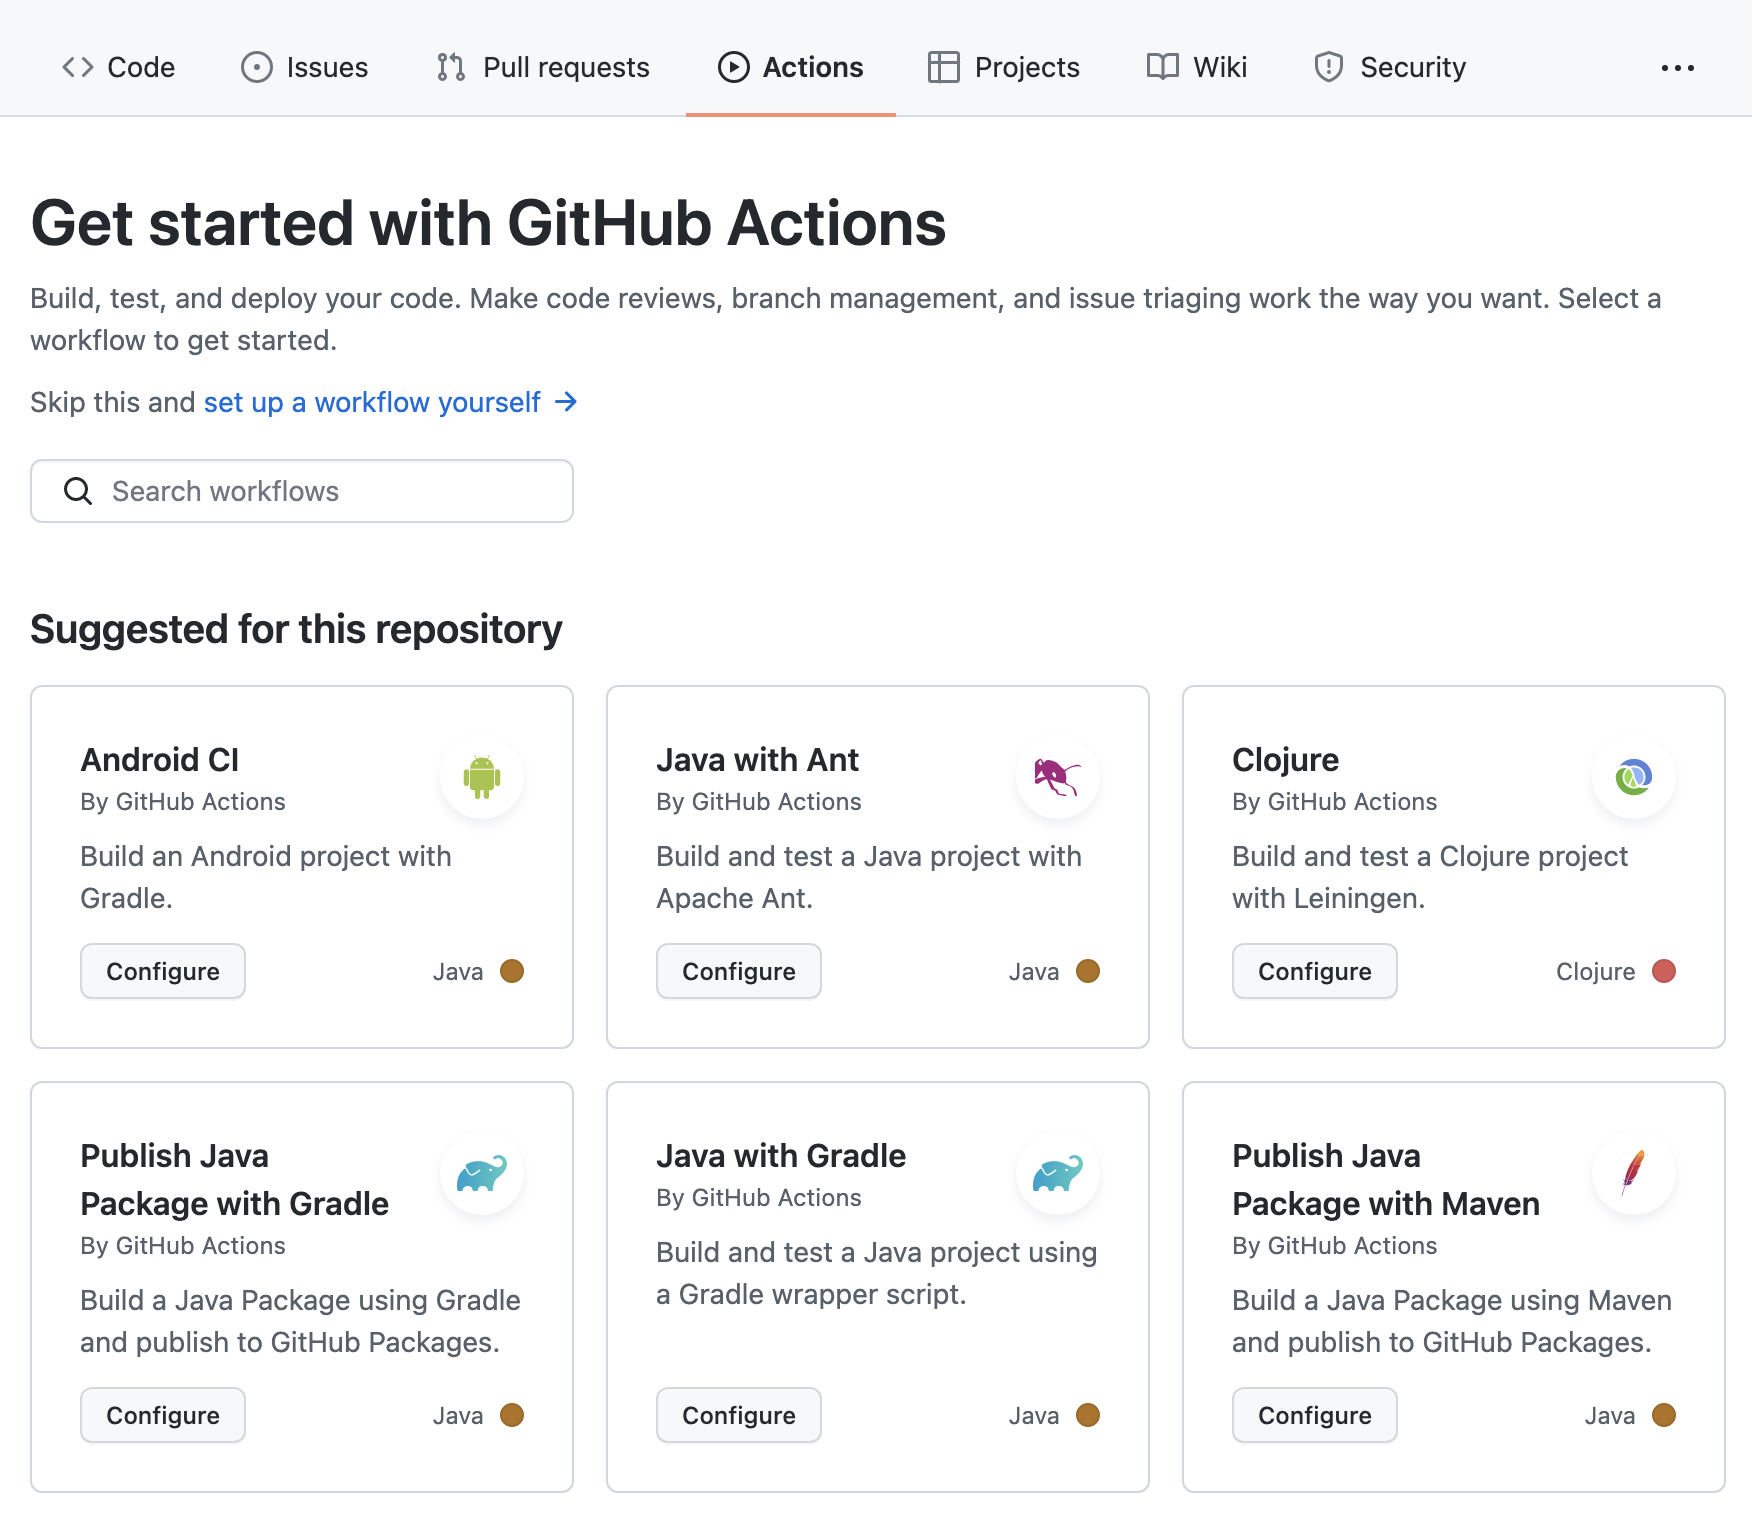Click the Gradle elephant icon on Java with Gradle card
The height and width of the screenshot is (1534, 1752).
point(1057,1173)
